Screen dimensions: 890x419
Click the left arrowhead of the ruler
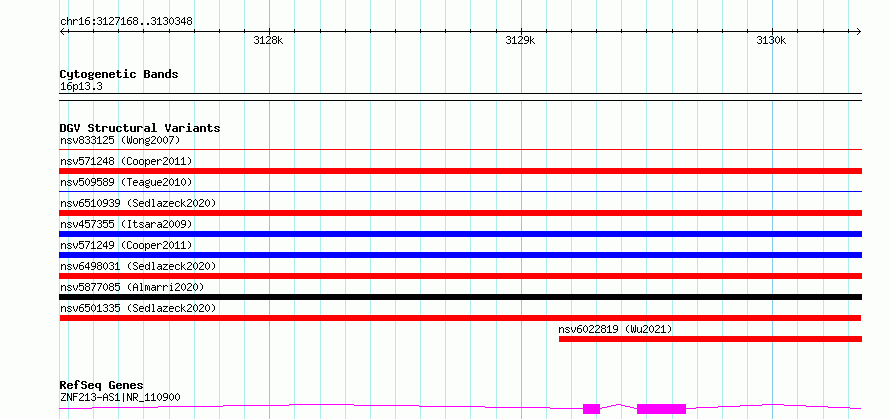pyautogui.click(x=62, y=31)
